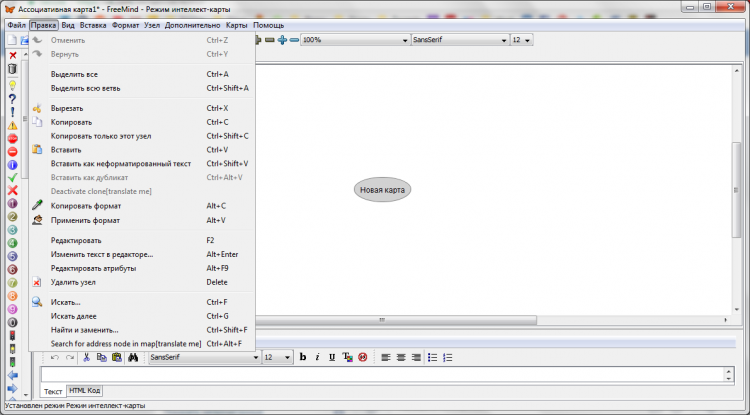Switch to the HTML Код tab
Viewport: 750px width, 415px height.
coord(85,391)
